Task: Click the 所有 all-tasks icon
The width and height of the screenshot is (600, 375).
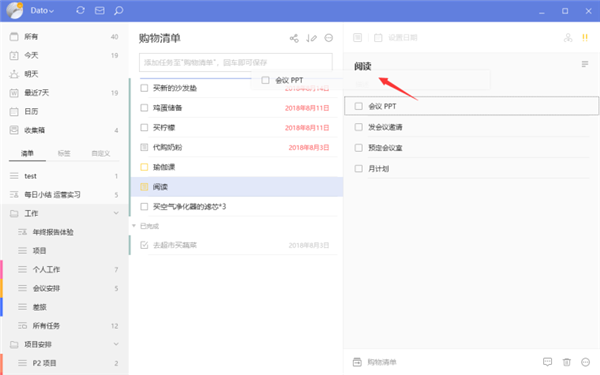Action: coord(14,37)
